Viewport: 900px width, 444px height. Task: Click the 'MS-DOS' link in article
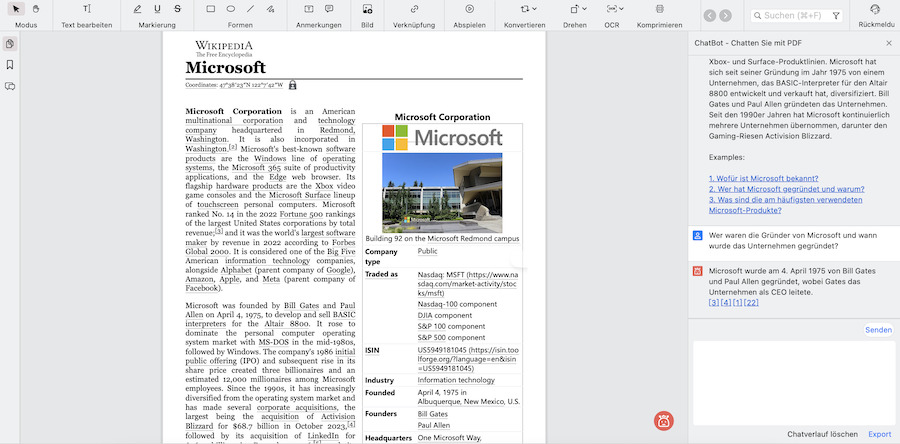coord(272,342)
